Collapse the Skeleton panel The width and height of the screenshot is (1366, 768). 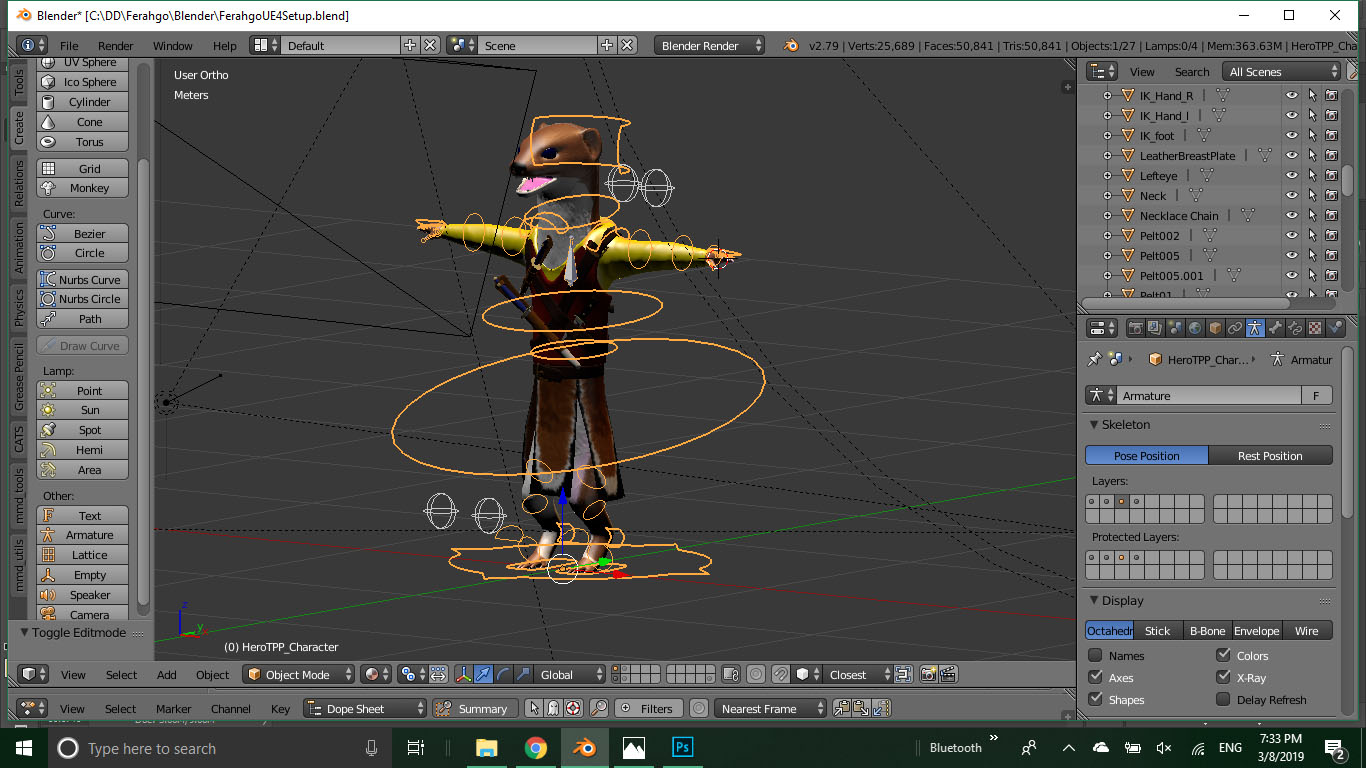click(x=1095, y=425)
